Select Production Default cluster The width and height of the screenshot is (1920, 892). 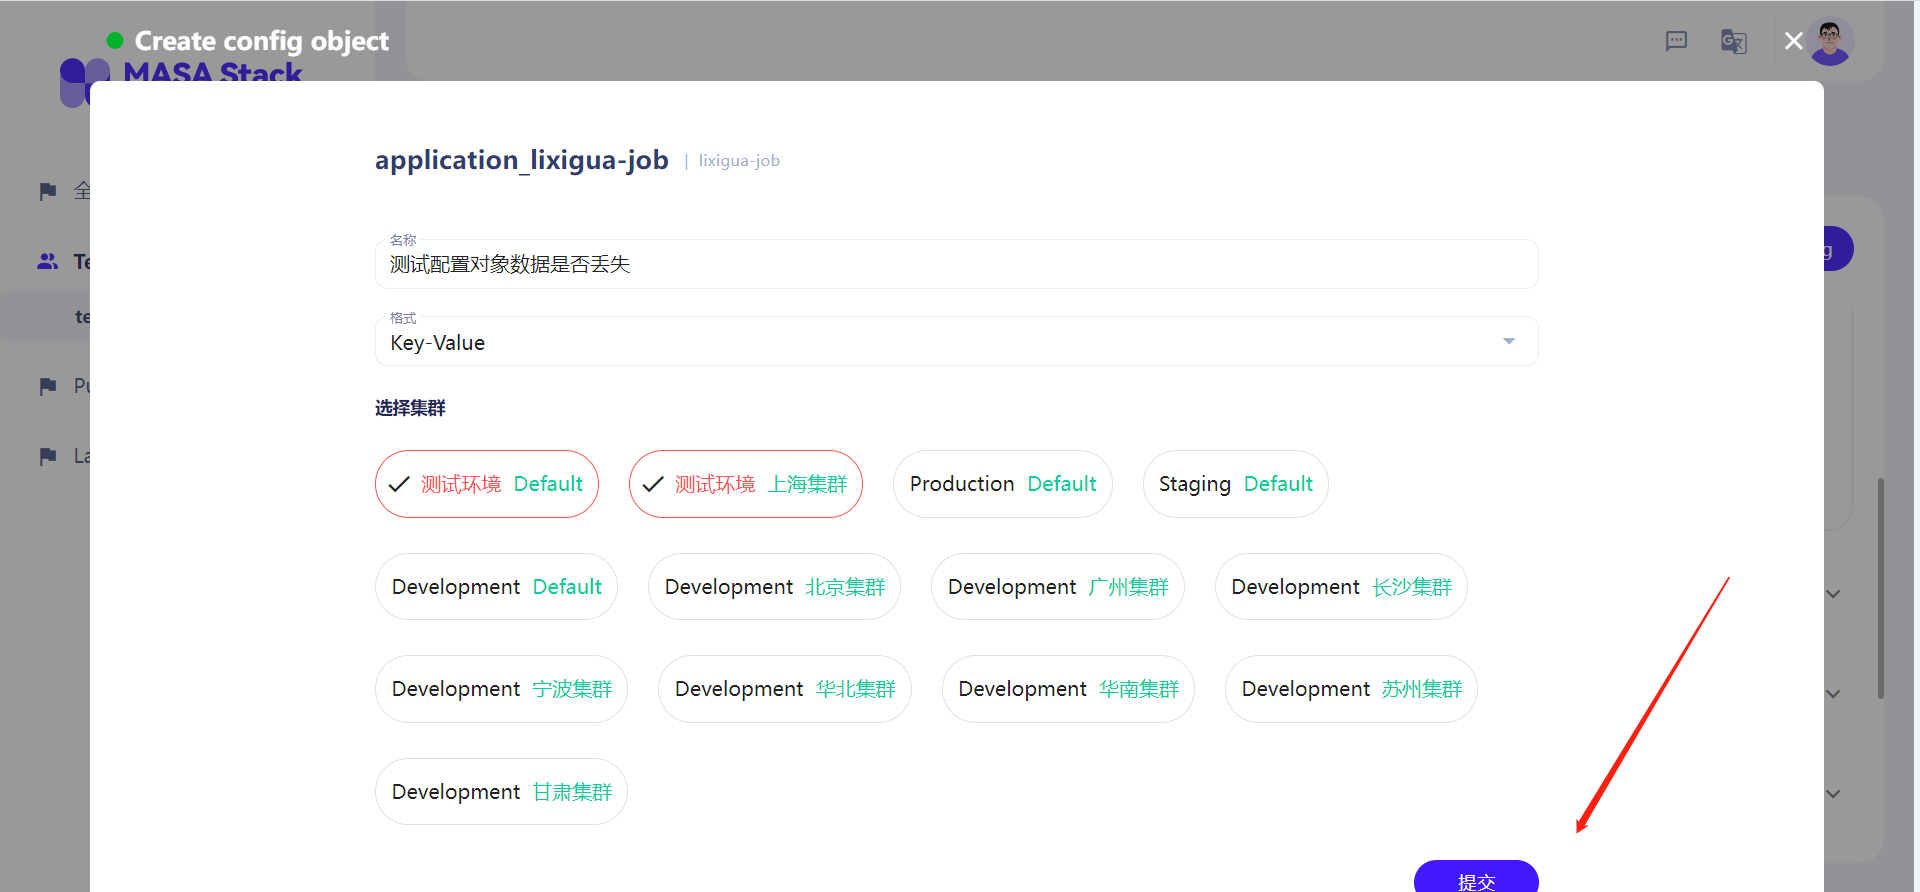coord(1003,484)
